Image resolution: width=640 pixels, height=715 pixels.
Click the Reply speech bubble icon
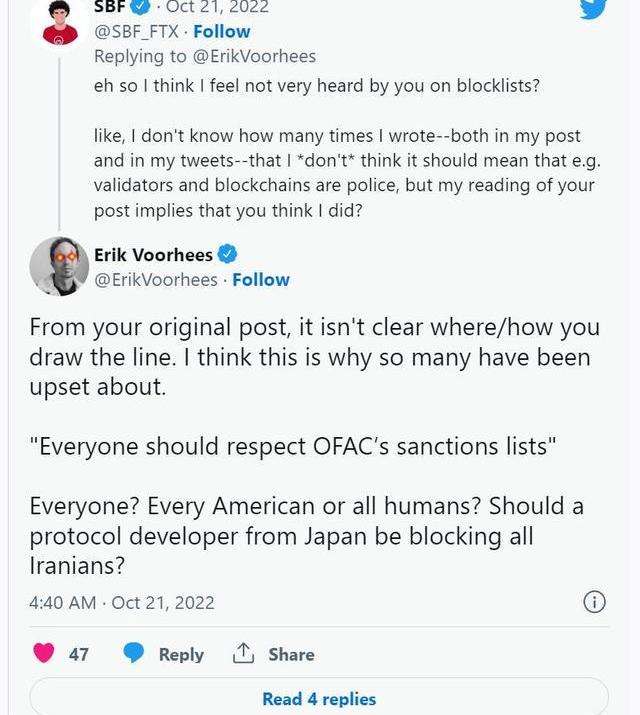[134, 654]
